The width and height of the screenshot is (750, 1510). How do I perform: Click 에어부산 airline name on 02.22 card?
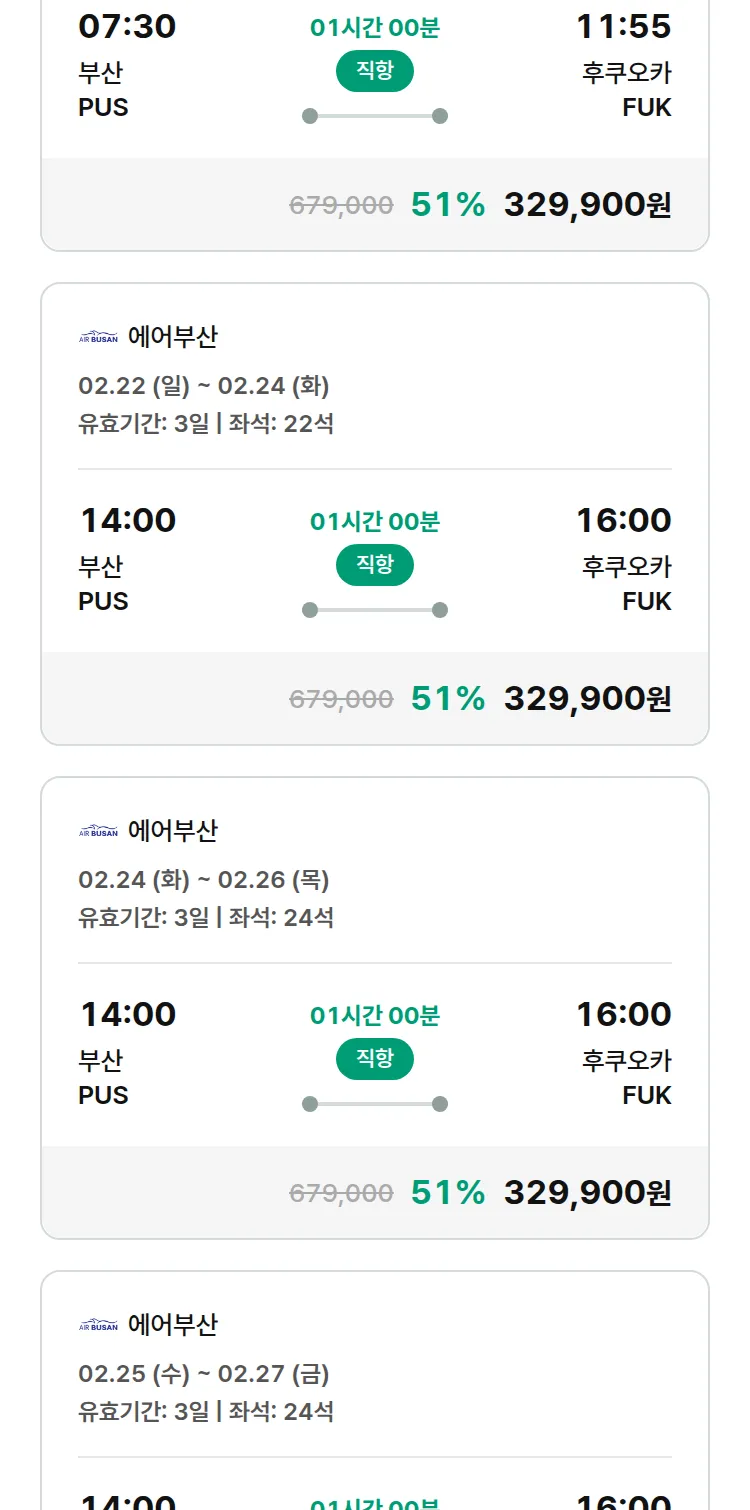click(172, 337)
